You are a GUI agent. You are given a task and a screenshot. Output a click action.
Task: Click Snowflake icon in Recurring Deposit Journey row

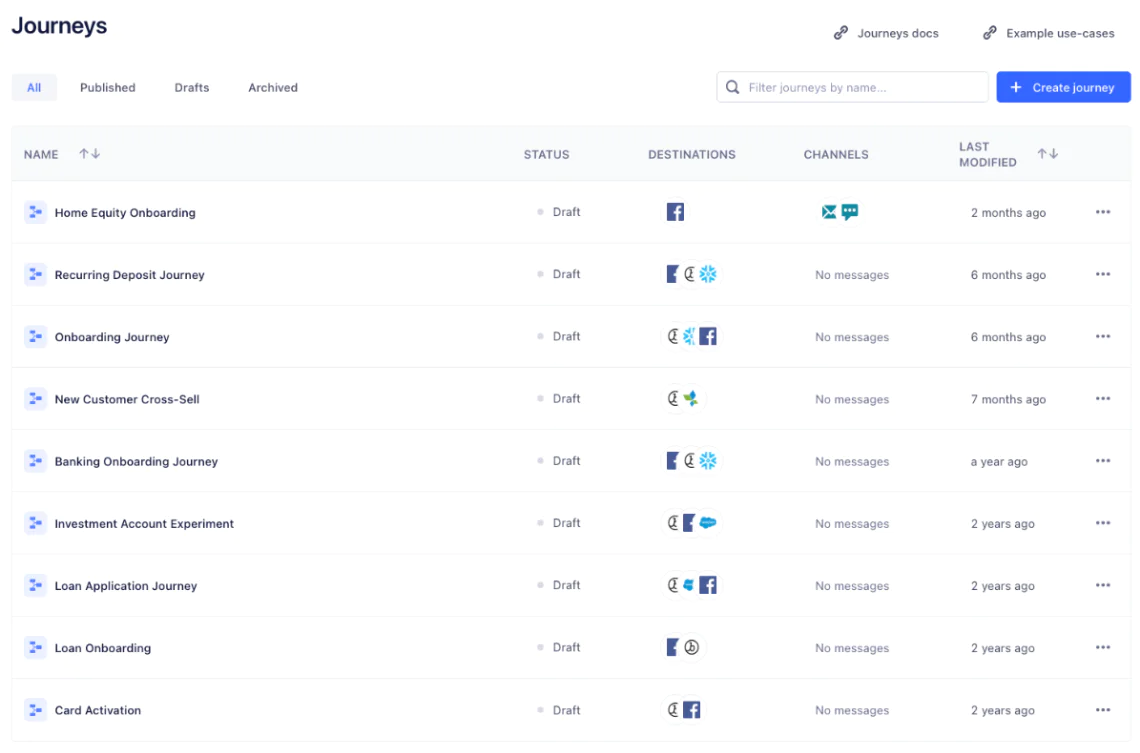pyautogui.click(x=708, y=274)
